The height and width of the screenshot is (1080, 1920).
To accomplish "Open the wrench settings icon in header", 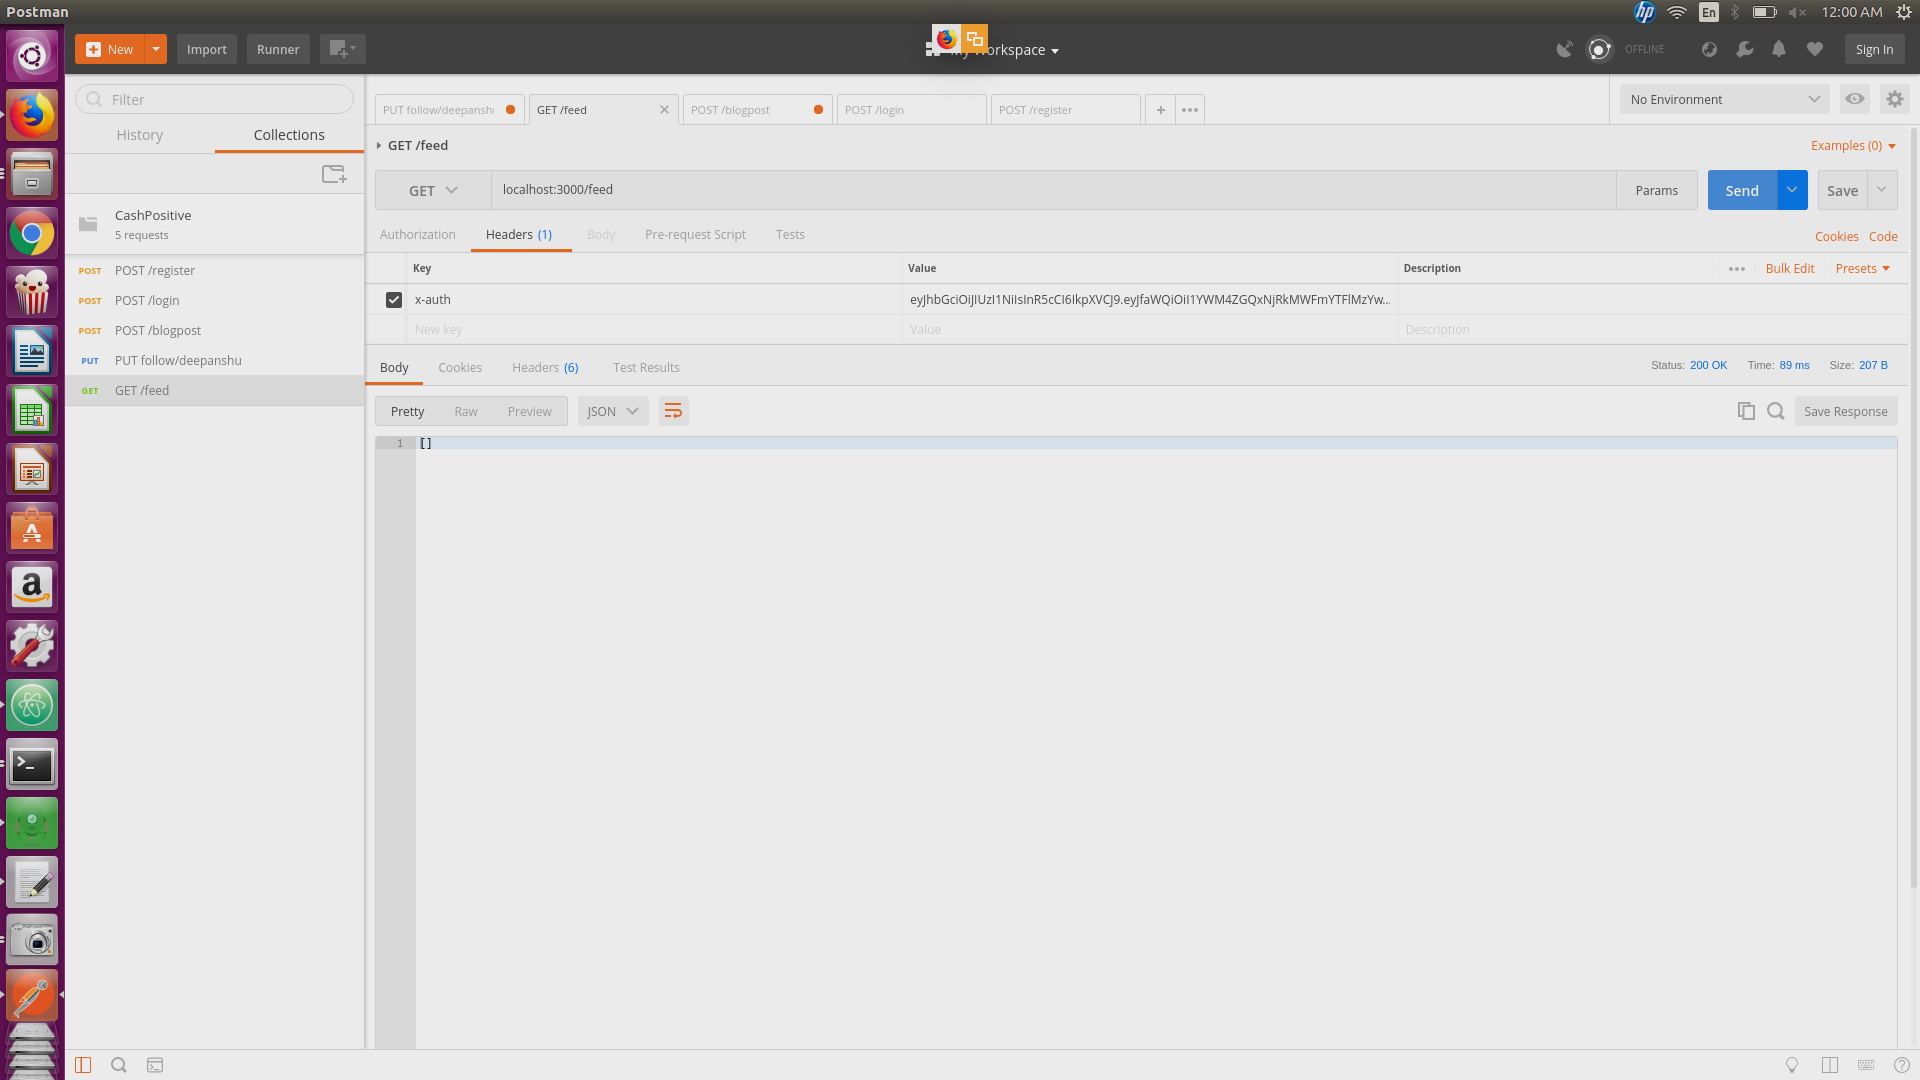I will [x=1744, y=49].
